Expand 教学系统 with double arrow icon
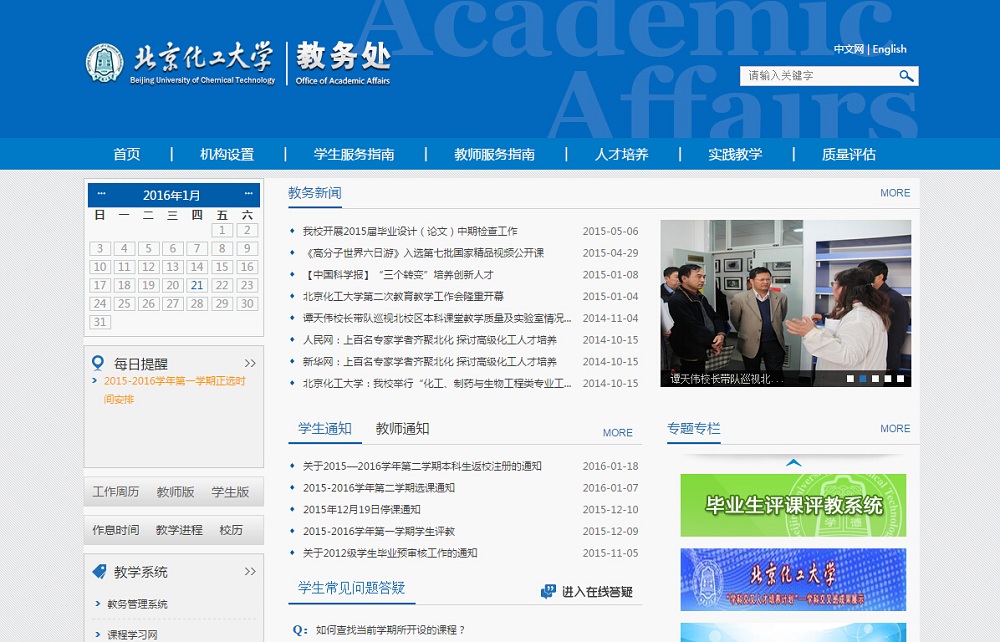The width and height of the screenshot is (1000, 642). pos(250,571)
